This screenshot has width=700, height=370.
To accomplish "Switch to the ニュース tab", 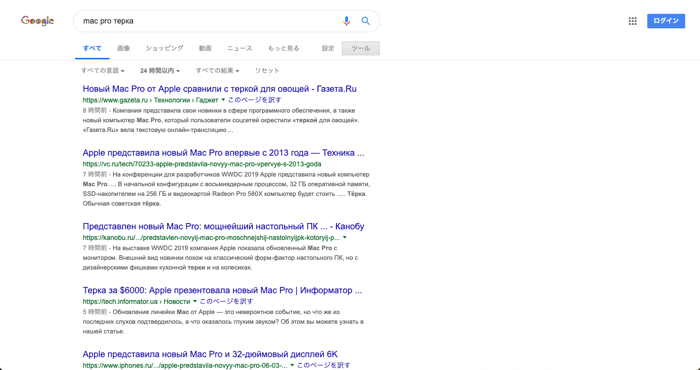I will click(x=240, y=48).
